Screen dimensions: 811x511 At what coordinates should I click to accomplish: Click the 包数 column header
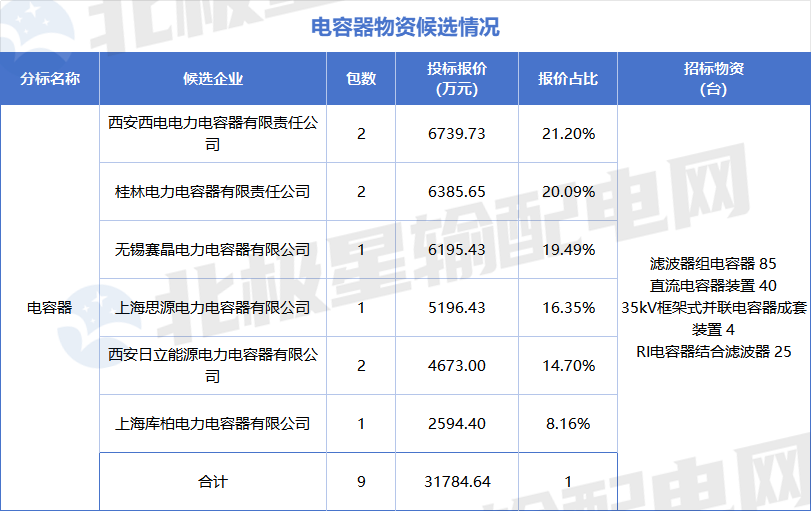tap(361, 79)
